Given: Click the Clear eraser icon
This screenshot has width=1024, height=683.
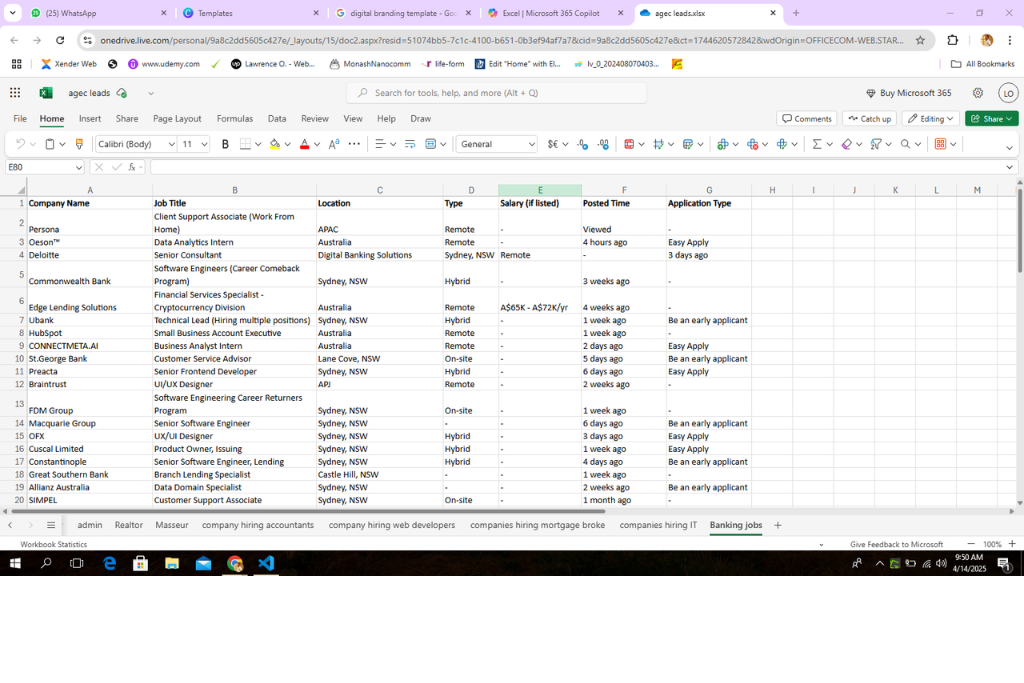Looking at the screenshot, I should tap(846, 144).
